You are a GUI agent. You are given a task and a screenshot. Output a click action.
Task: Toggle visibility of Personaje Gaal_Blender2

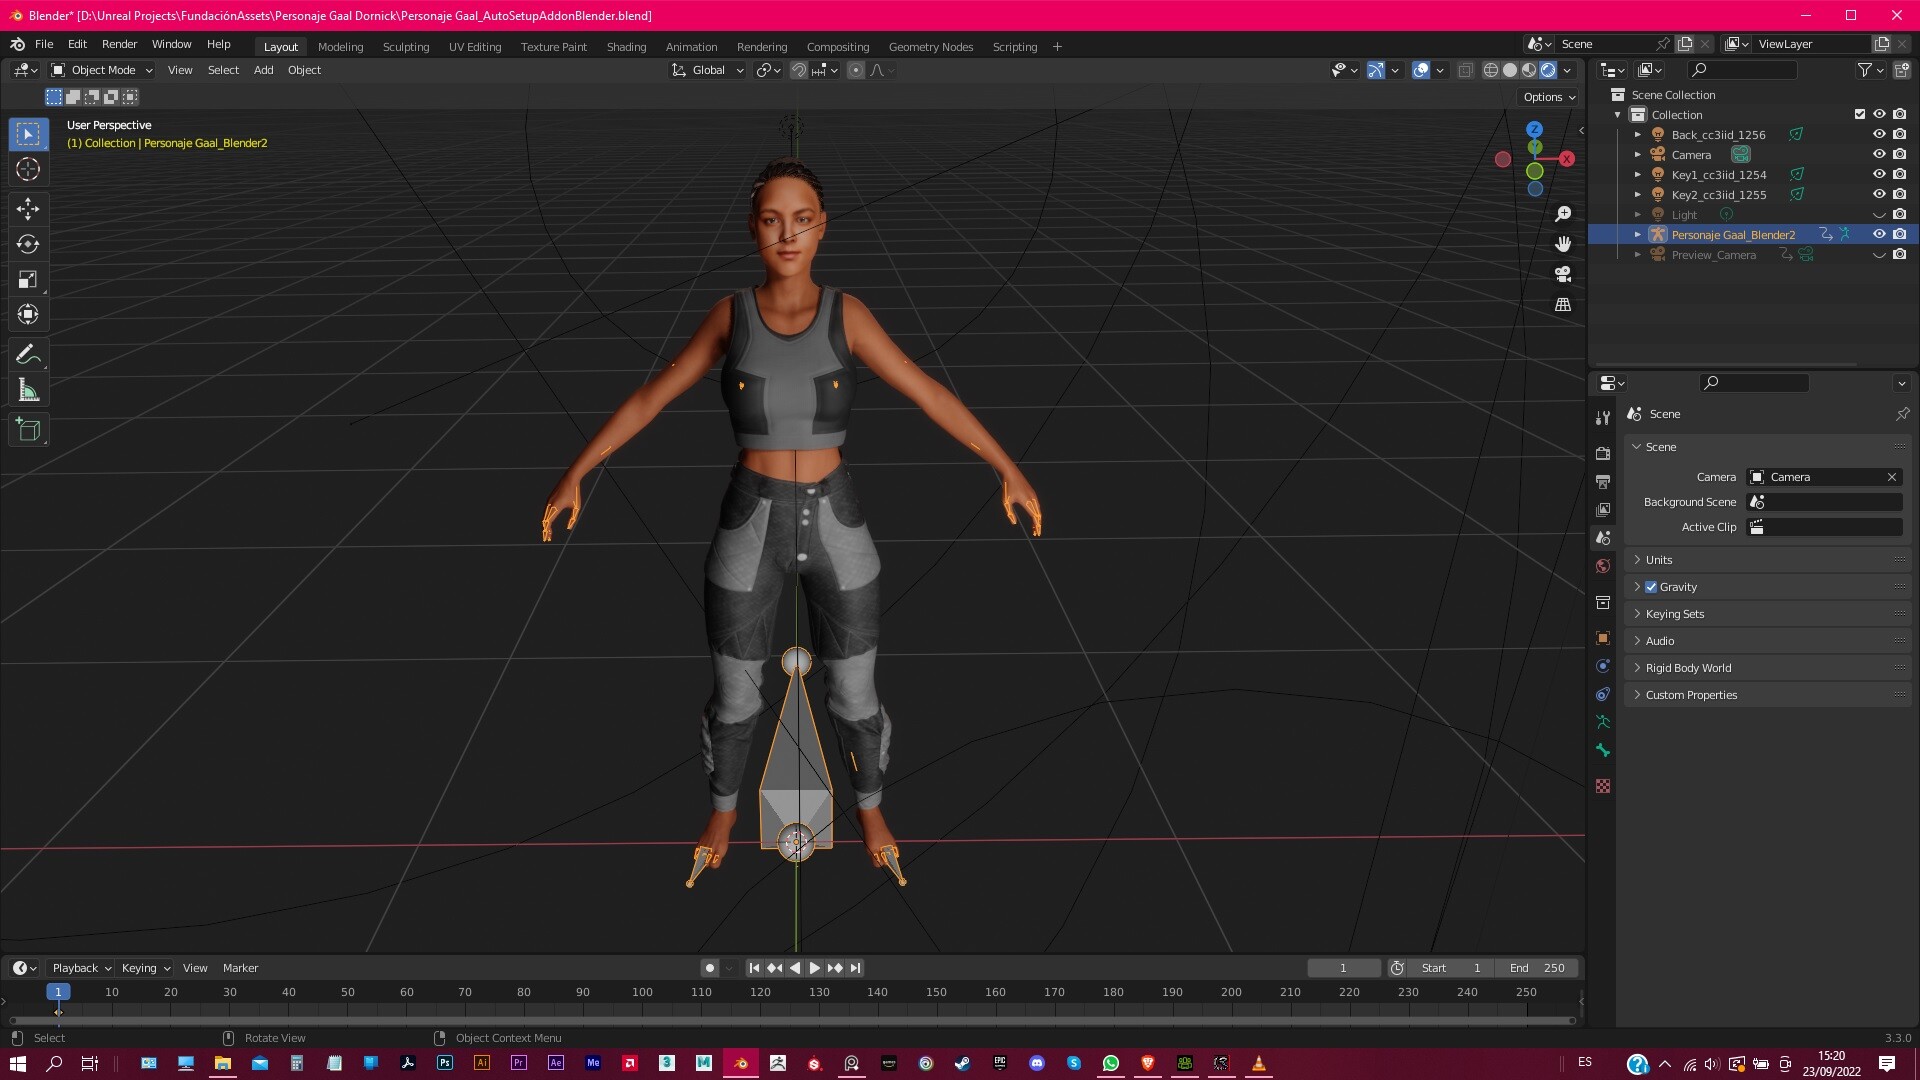pos(1879,234)
